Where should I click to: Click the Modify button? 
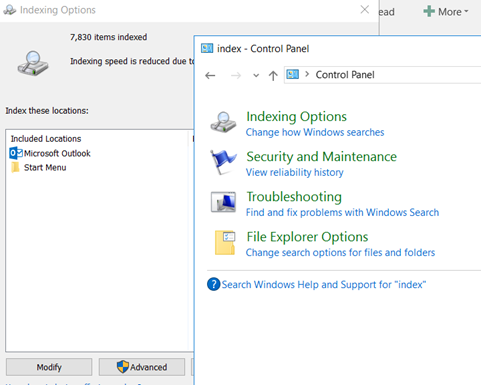[x=49, y=367]
